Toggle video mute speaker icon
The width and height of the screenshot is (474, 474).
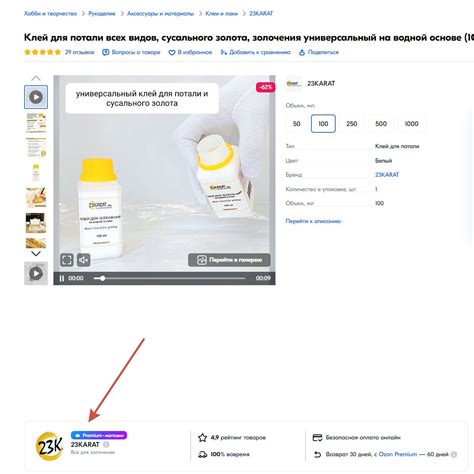pos(84,260)
